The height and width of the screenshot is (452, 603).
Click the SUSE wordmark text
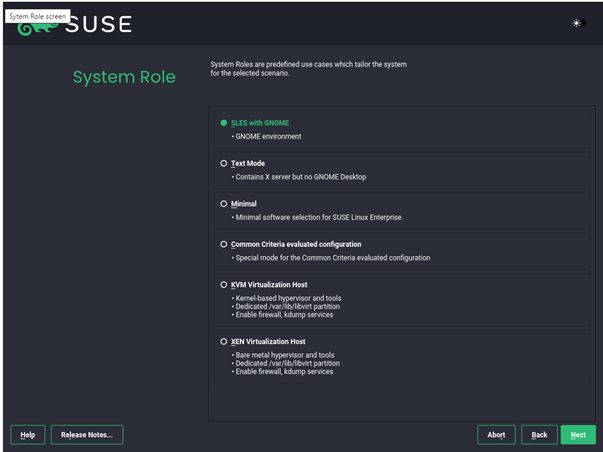tap(98, 24)
